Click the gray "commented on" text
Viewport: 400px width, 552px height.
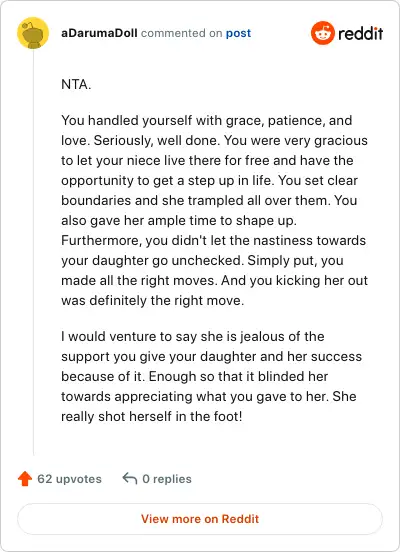(181, 33)
